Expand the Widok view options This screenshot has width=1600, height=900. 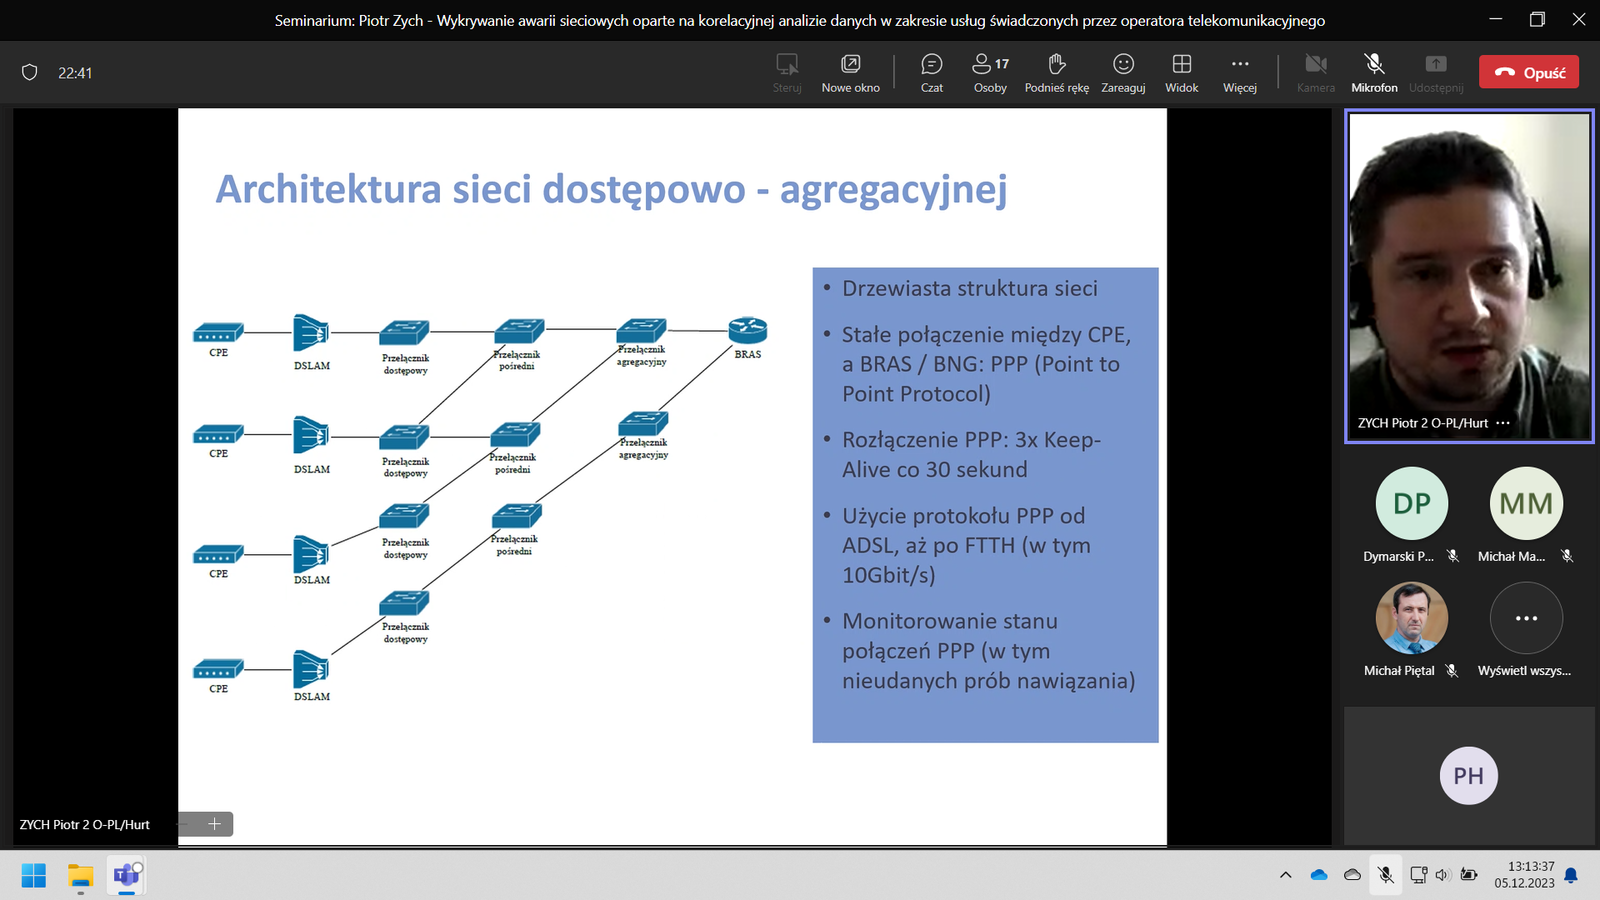[x=1181, y=73]
